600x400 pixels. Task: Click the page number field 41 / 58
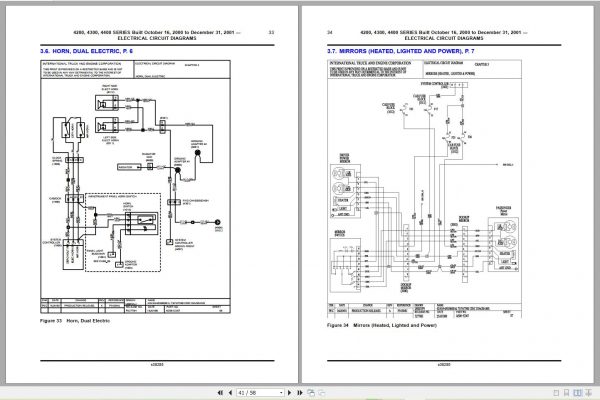click(258, 393)
